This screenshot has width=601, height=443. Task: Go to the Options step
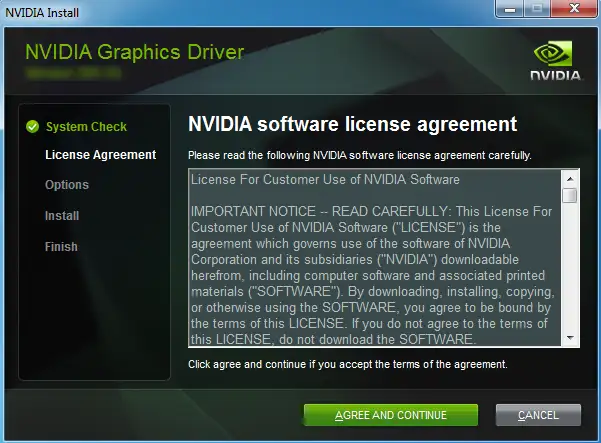(x=67, y=185)
